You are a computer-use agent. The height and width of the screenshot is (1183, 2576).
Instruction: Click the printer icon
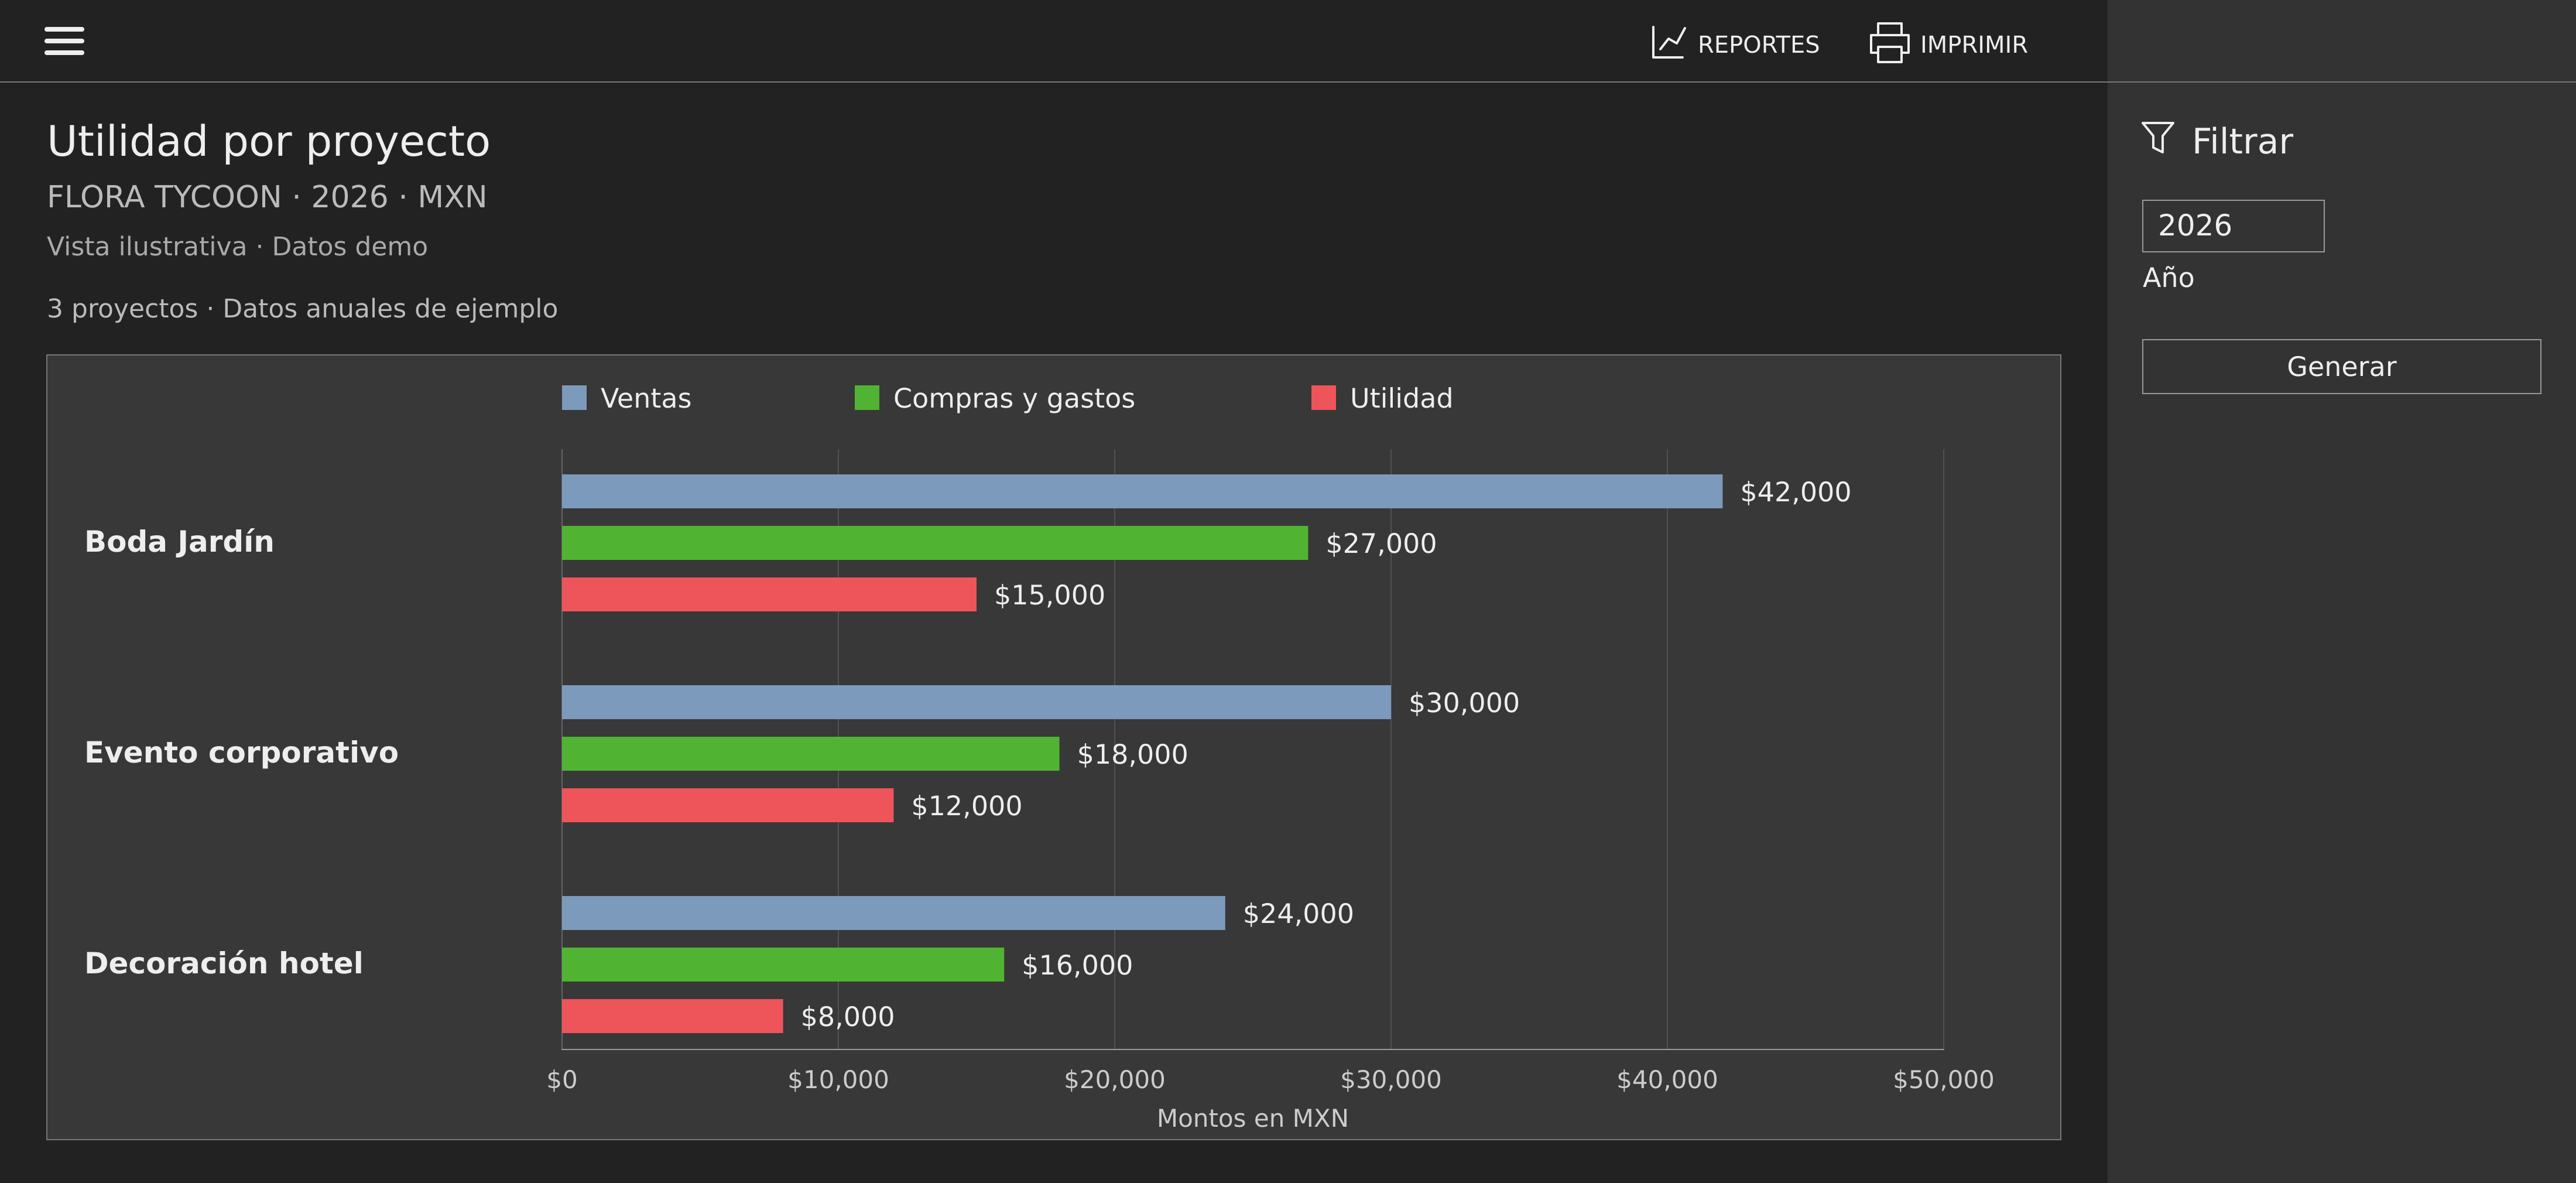(1889, 42)
